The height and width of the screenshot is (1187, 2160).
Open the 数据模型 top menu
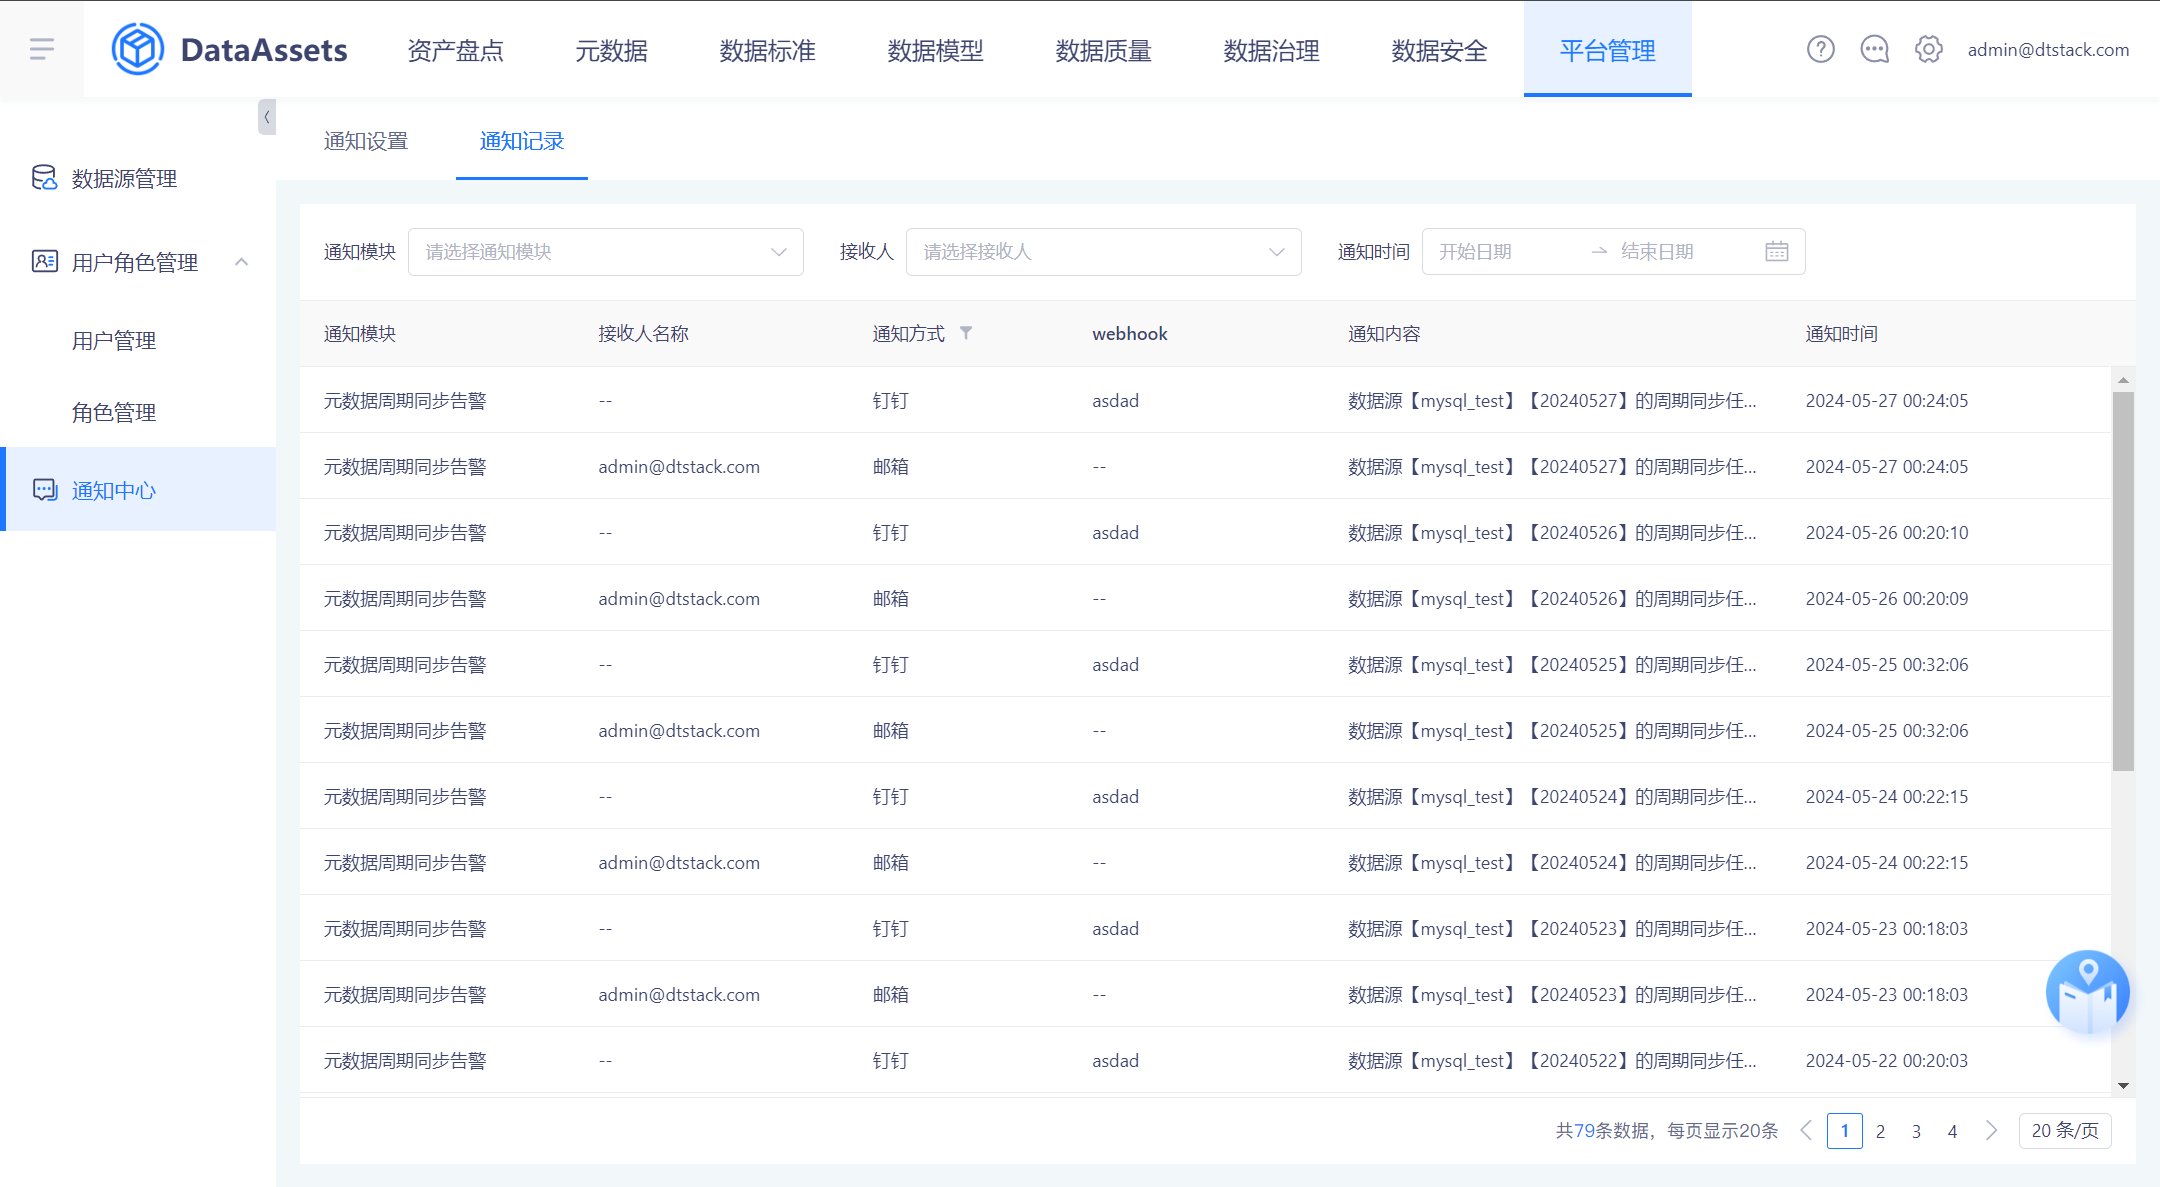point(936,50)
